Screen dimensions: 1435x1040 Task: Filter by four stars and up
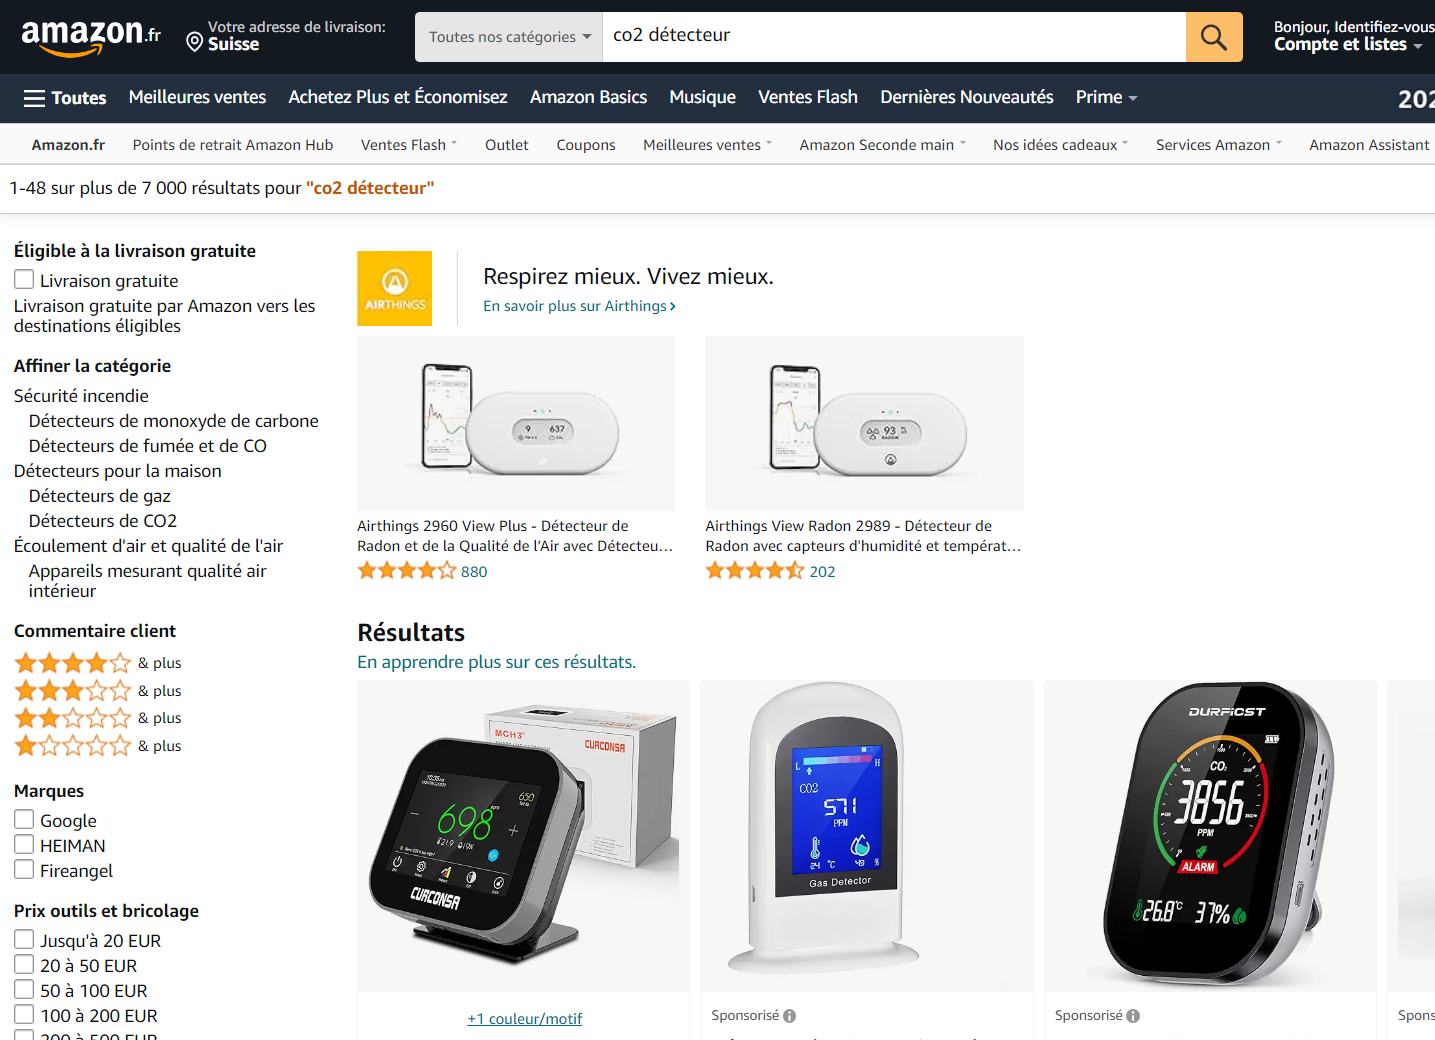pos(98,663)
